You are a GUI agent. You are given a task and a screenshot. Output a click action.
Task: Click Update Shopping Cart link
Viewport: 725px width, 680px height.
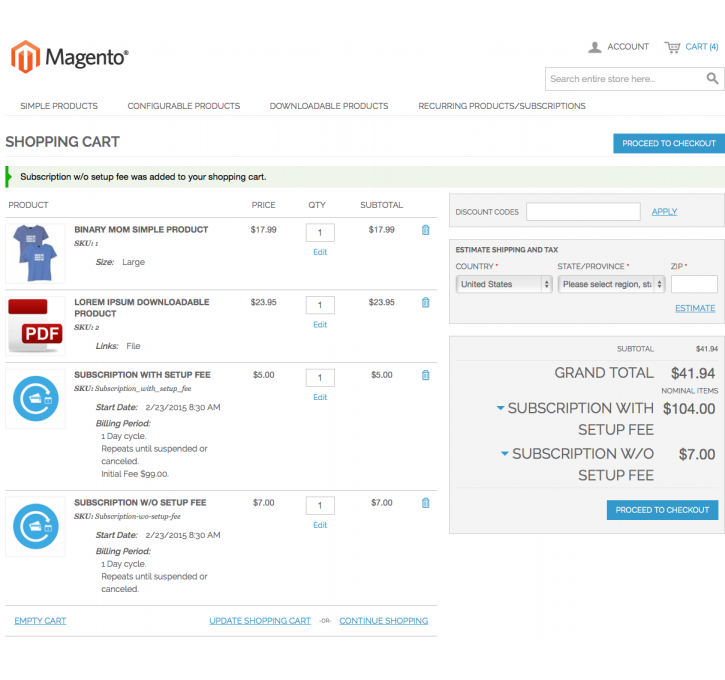point(260,621)
